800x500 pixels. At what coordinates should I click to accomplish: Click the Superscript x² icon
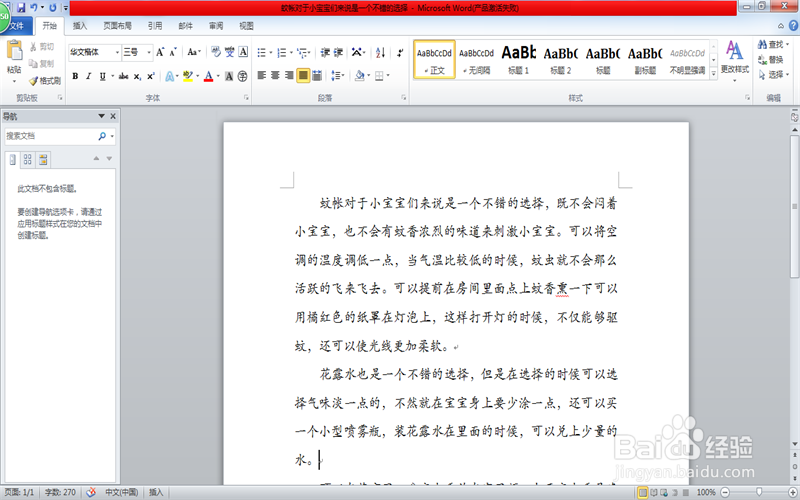click(x=151, y=76)
